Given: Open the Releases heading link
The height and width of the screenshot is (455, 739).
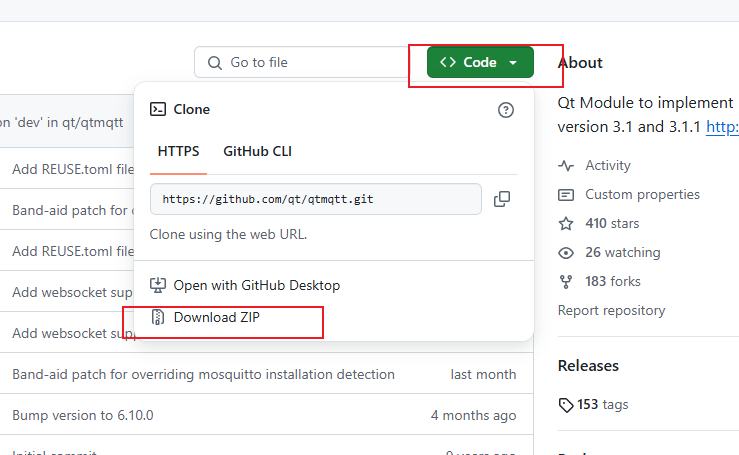Looking at the screenshot, I should (588, 366).
